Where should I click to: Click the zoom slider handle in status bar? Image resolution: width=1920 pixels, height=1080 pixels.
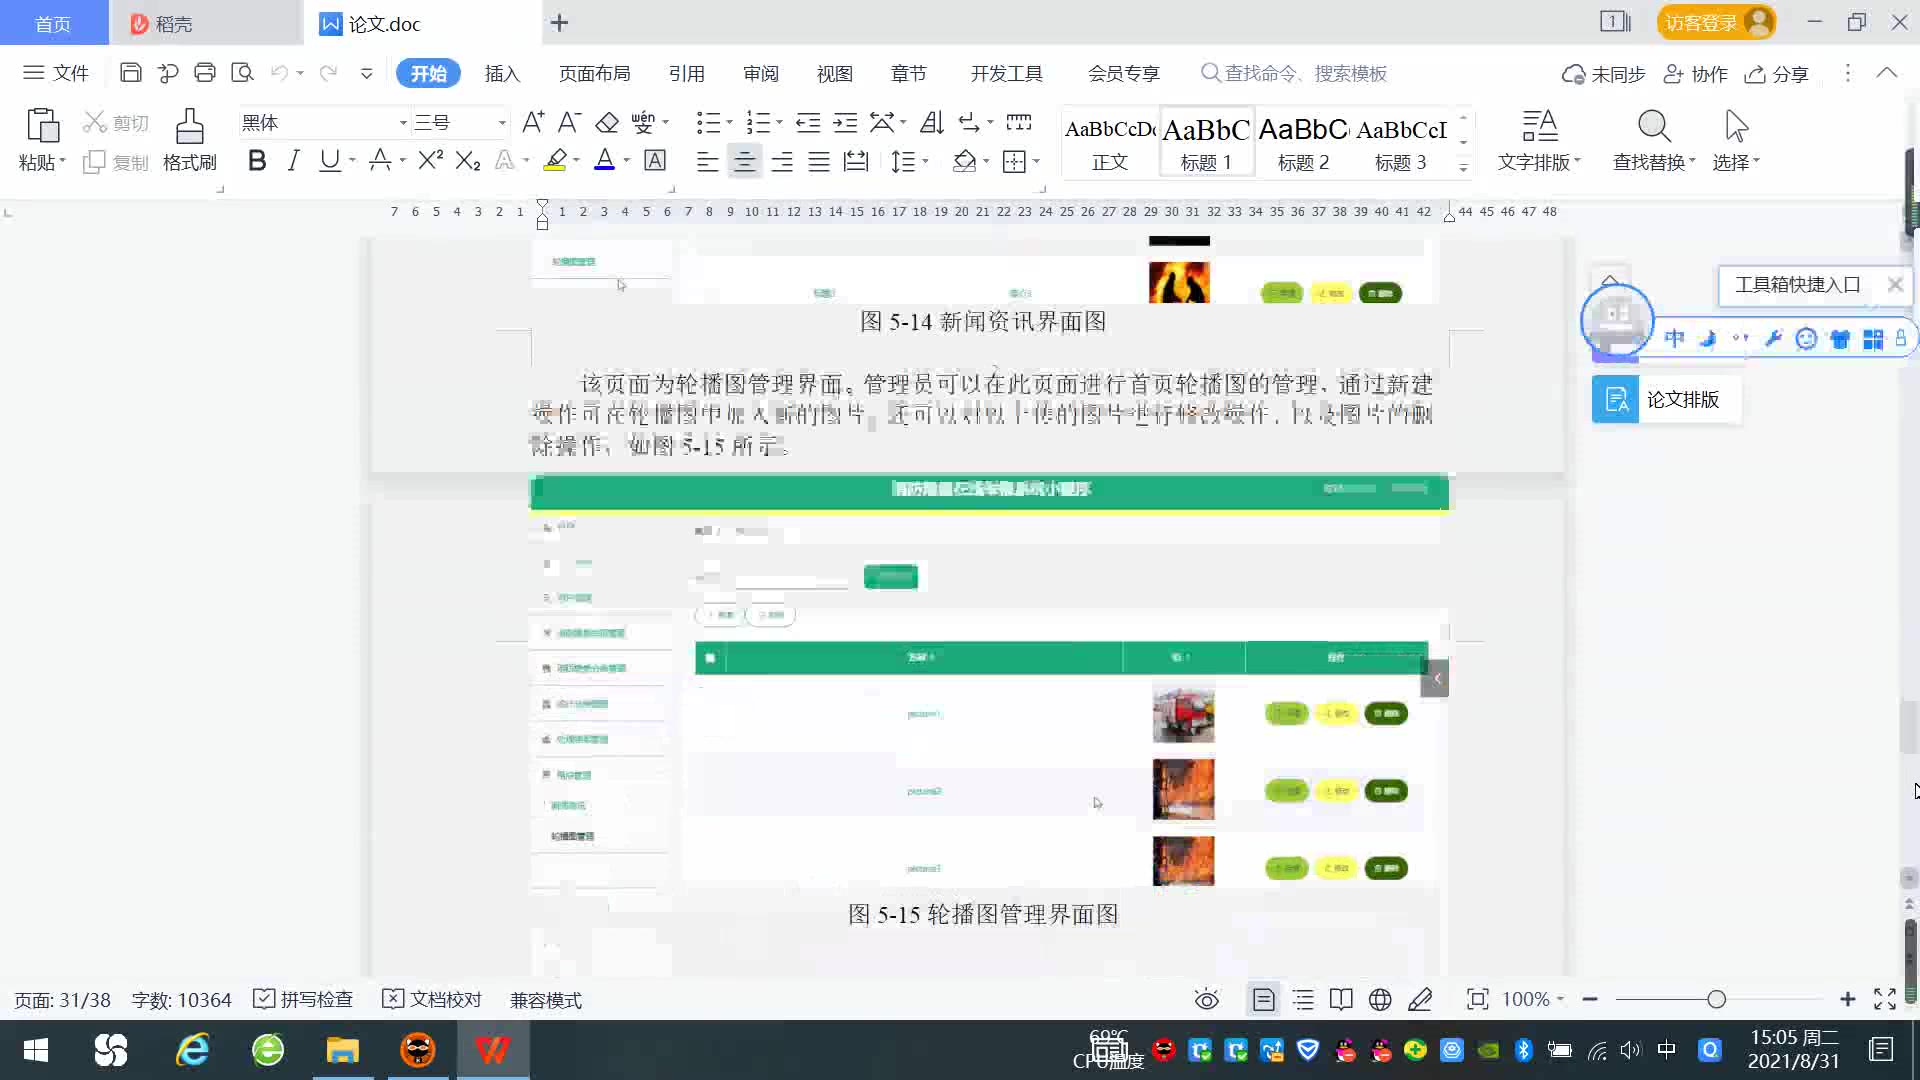1716,999
